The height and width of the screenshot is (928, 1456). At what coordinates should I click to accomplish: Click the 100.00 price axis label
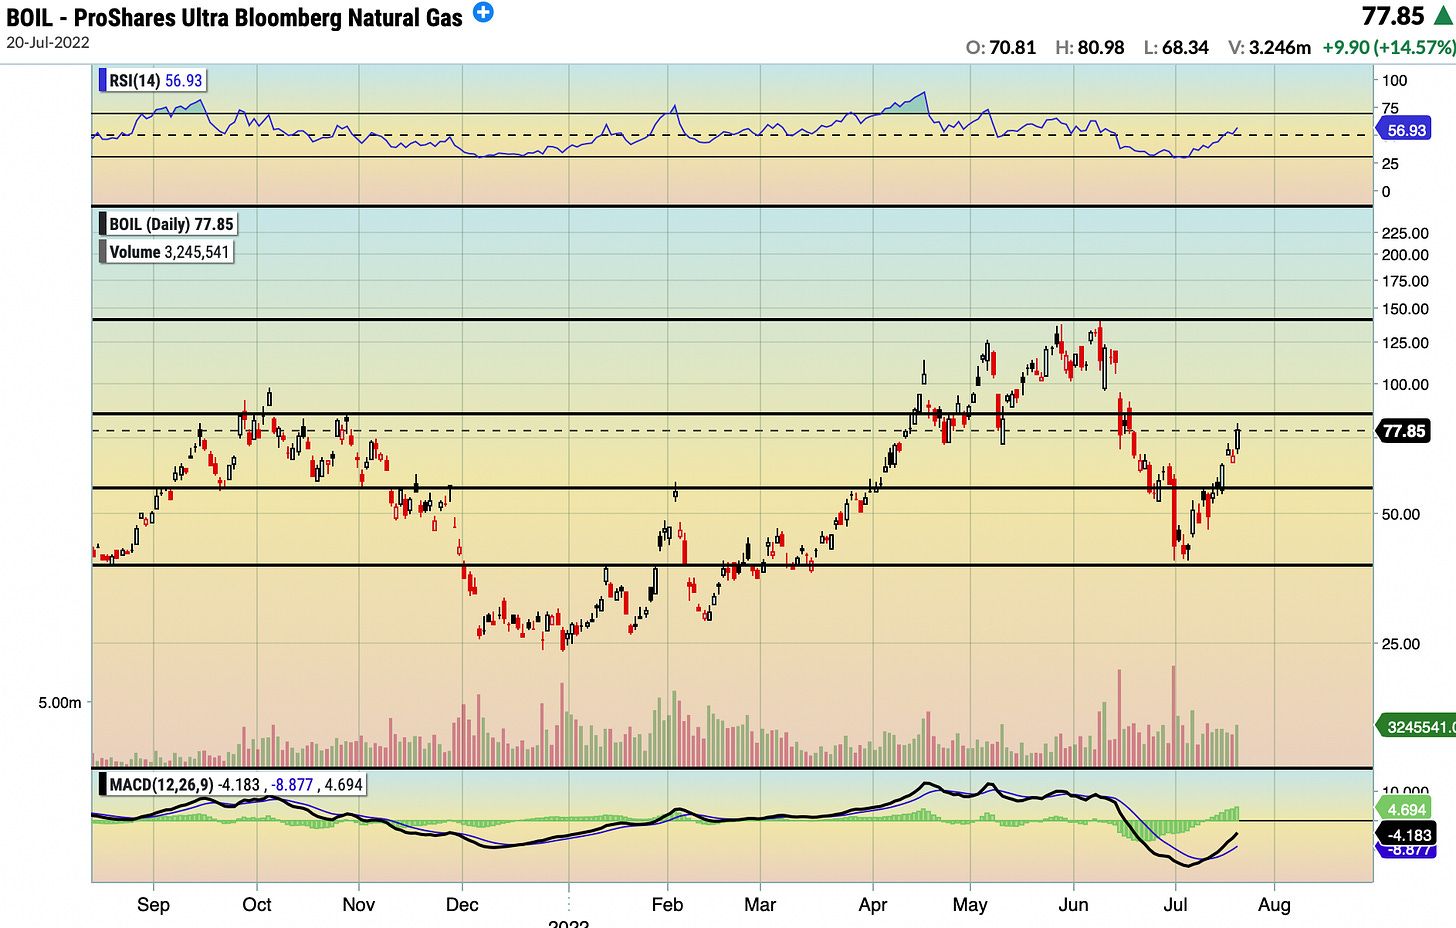point(1405,384)
